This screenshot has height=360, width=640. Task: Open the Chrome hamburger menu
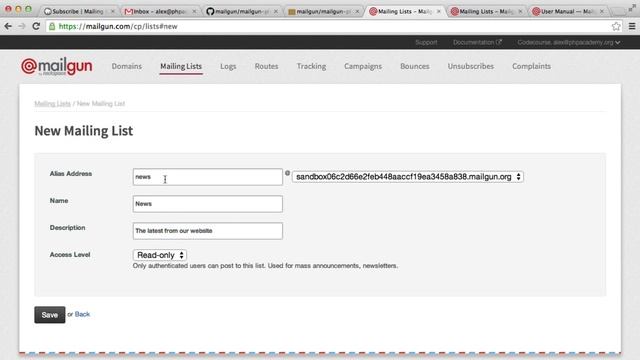[x=632, y=27]
